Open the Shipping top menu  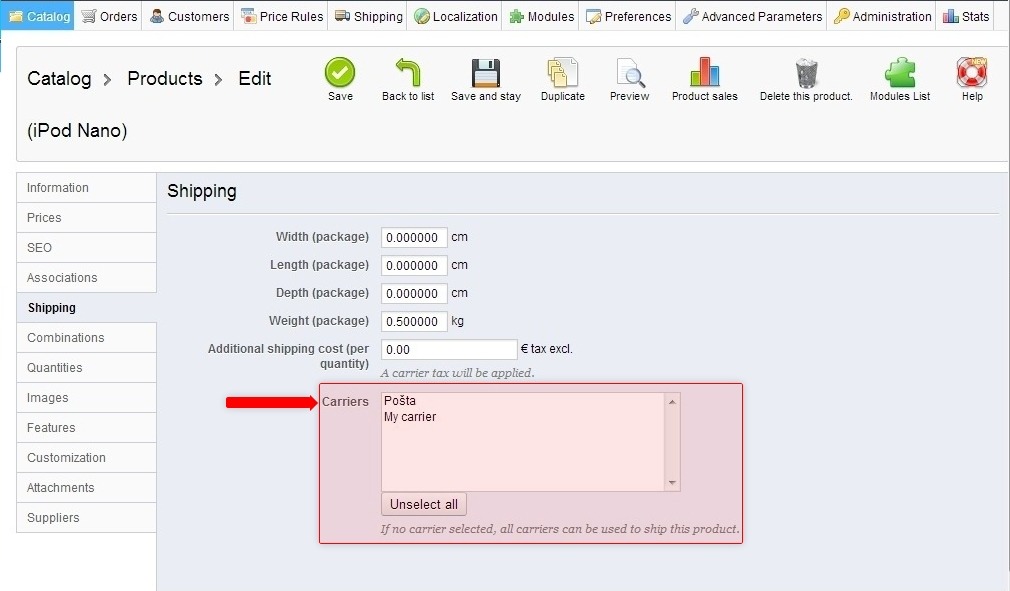click(x=368, y=16)
